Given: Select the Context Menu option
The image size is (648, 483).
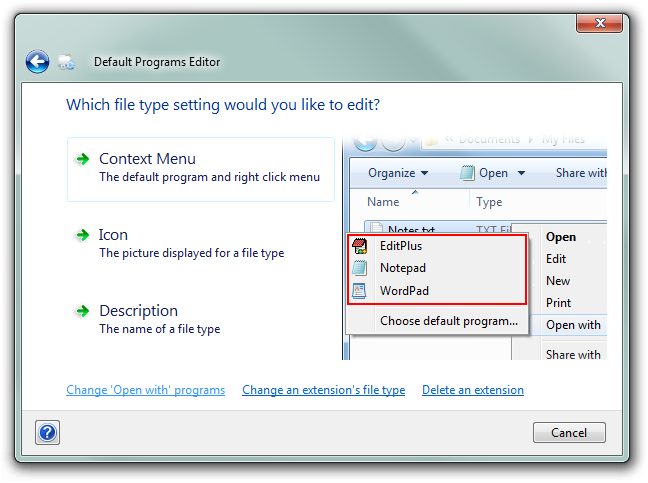Looking at the screenshot, I should click(200, 168).
